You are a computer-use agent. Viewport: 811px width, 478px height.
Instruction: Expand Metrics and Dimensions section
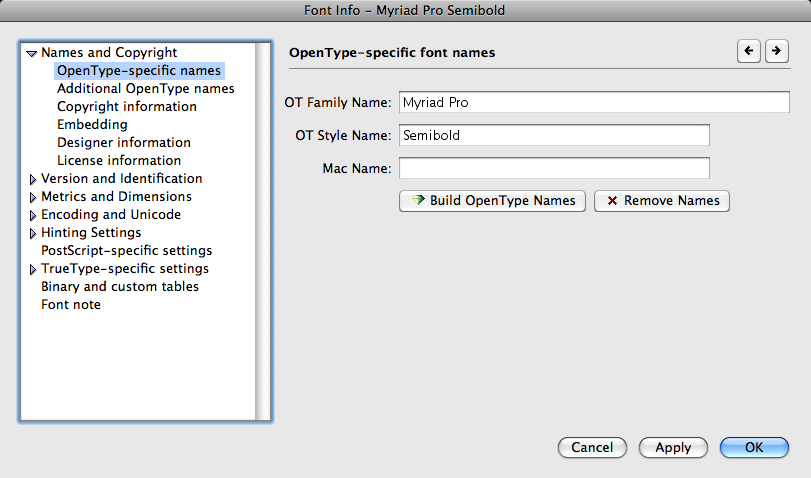tap(33, 198)
